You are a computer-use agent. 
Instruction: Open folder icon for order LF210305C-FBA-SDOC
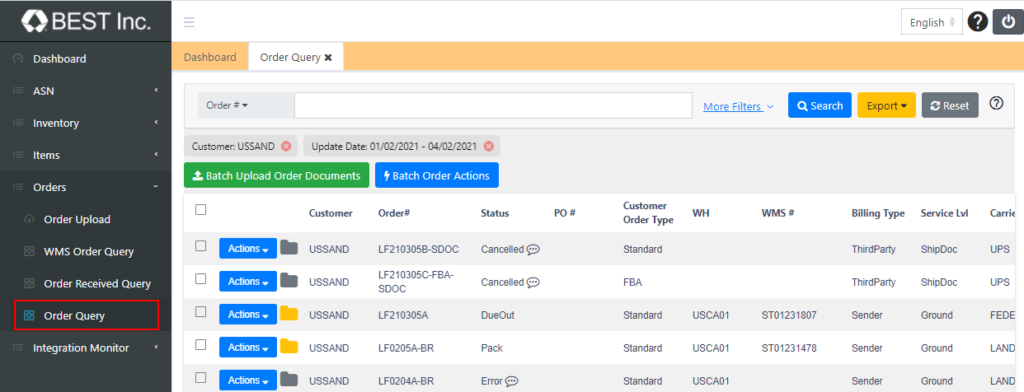[x=289, y=281]
